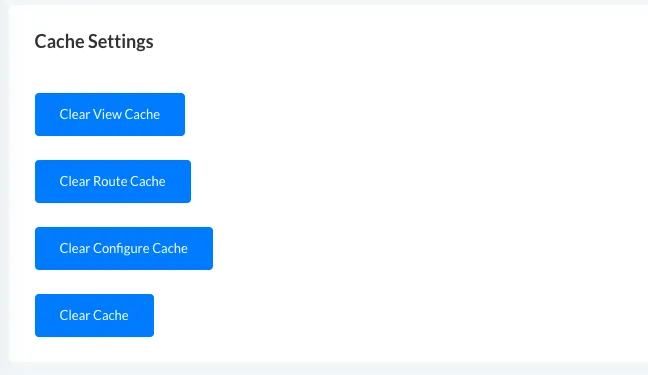
Task: Click the Clear Configure Cache button
Action: point(124,248)
